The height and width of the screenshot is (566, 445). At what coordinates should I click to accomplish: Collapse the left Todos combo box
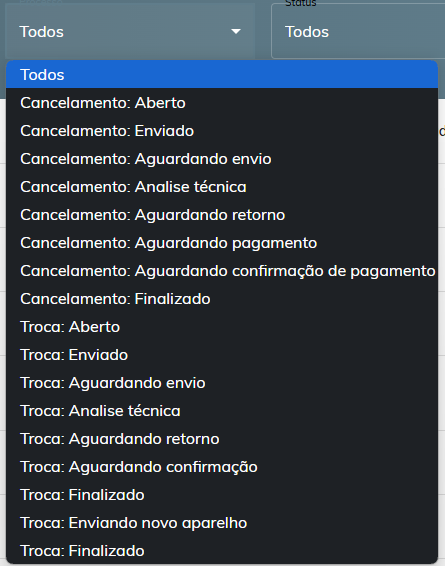(130, 32)
